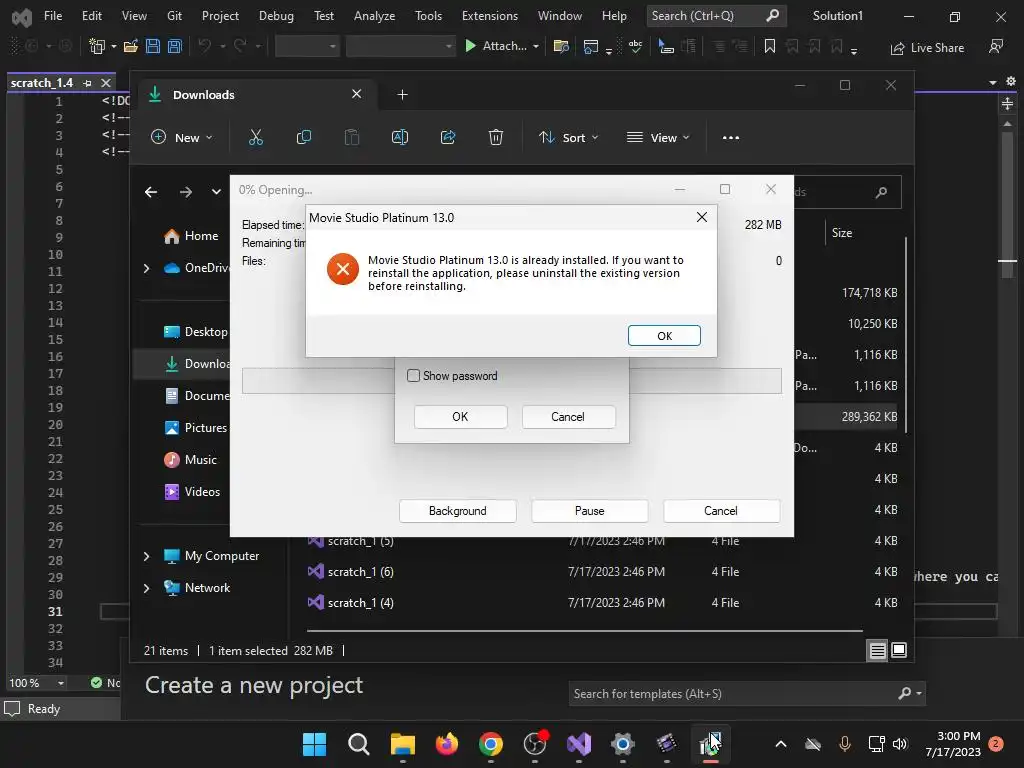Click the Copy icon in File Explorer

(304, 138)
